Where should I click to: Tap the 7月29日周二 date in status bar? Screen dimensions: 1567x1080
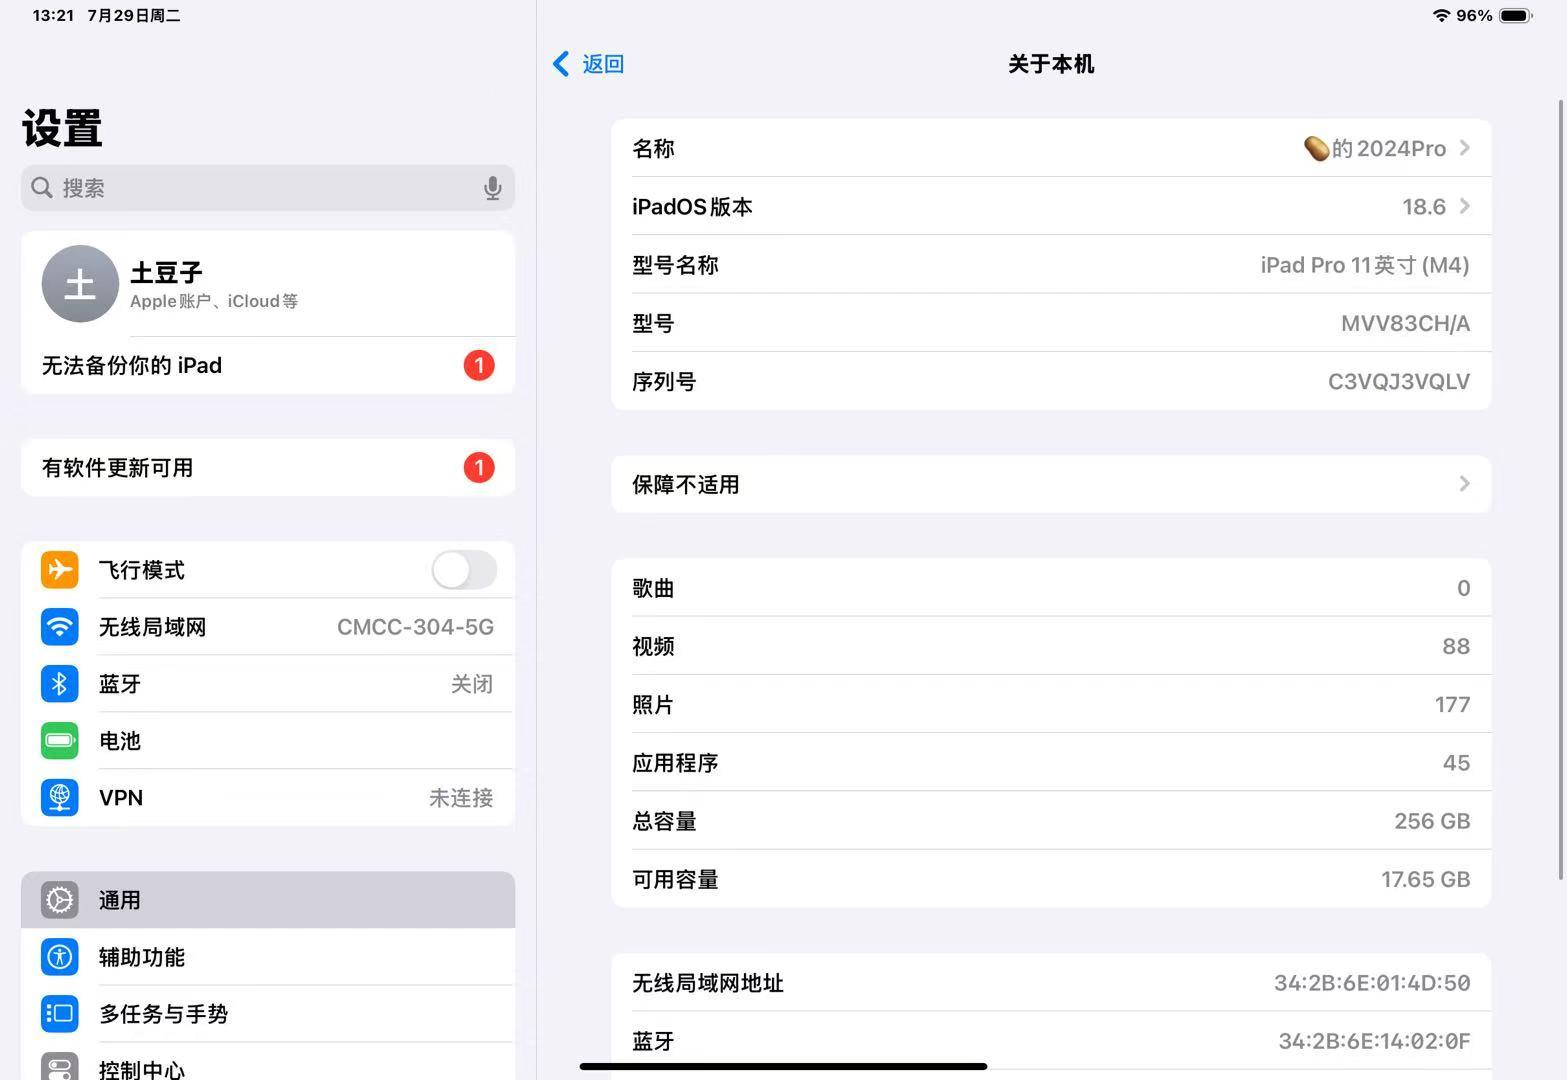point(134,15)
